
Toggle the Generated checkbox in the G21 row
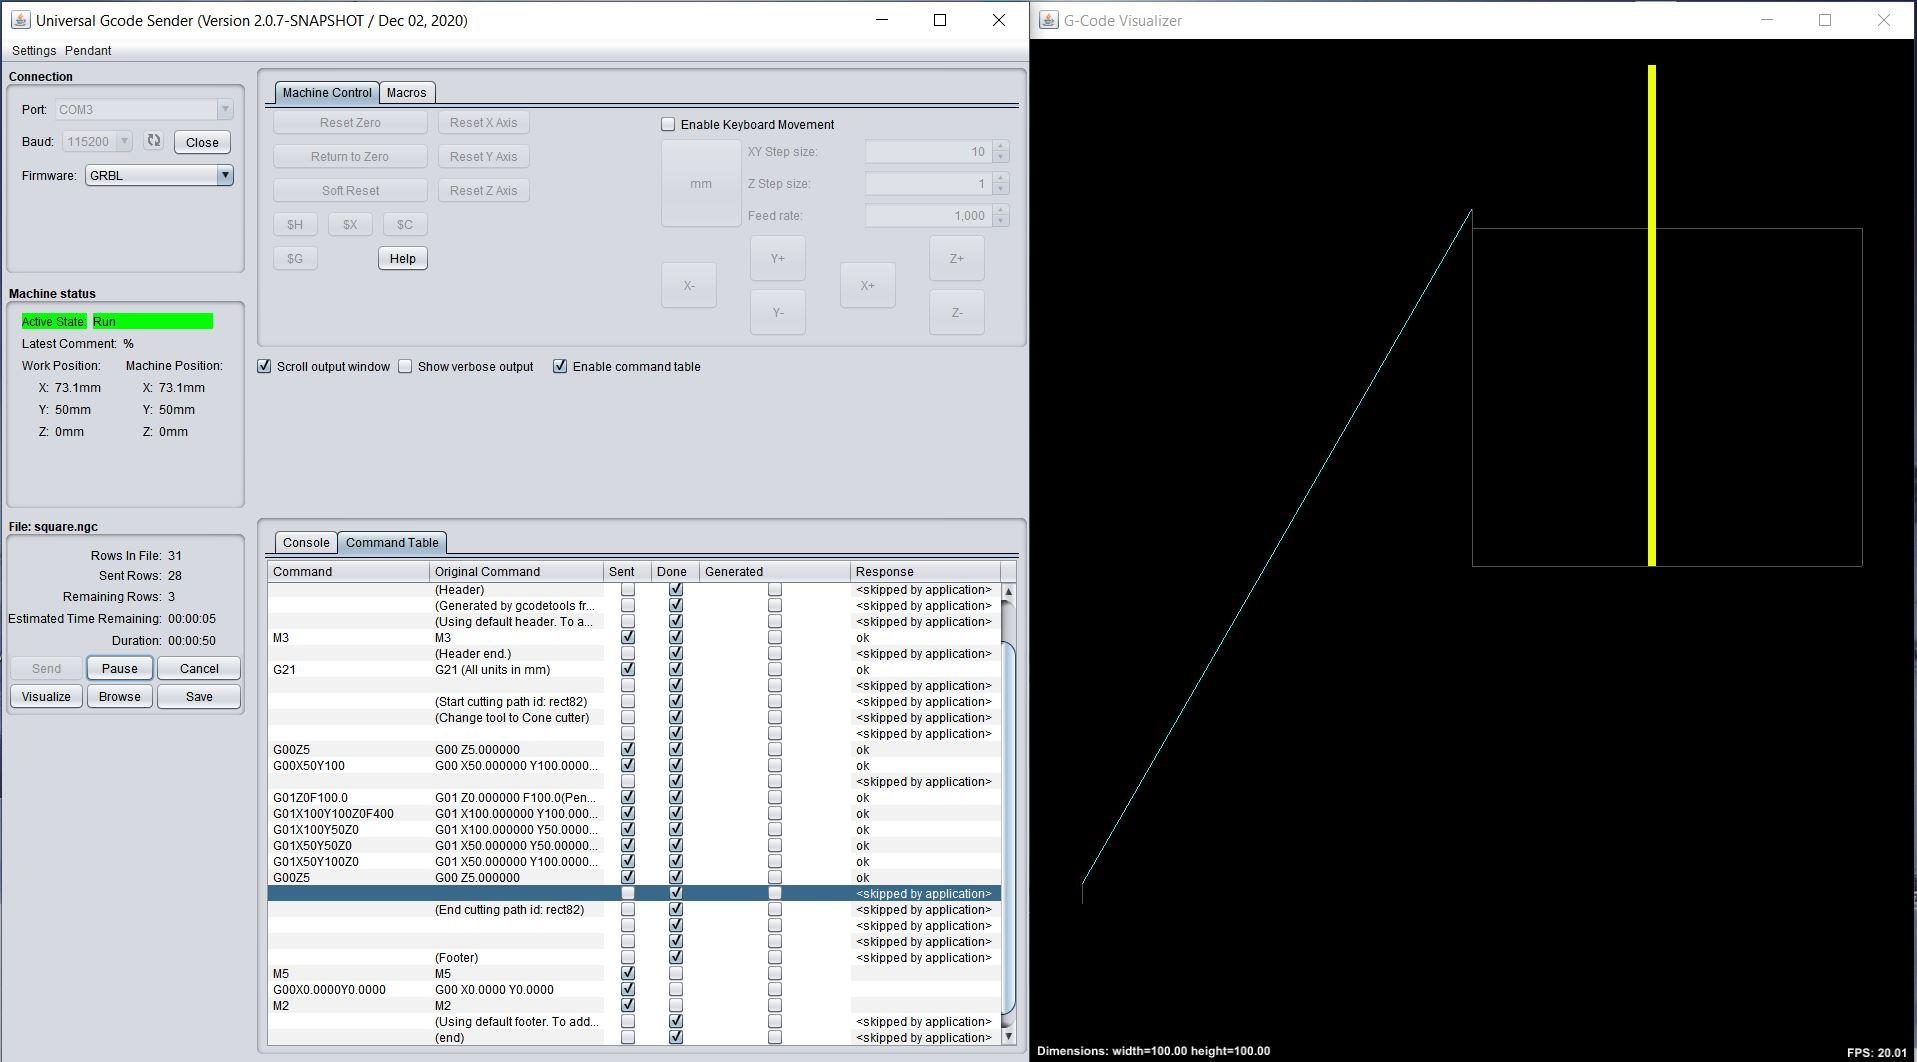[x=775, y=669]
